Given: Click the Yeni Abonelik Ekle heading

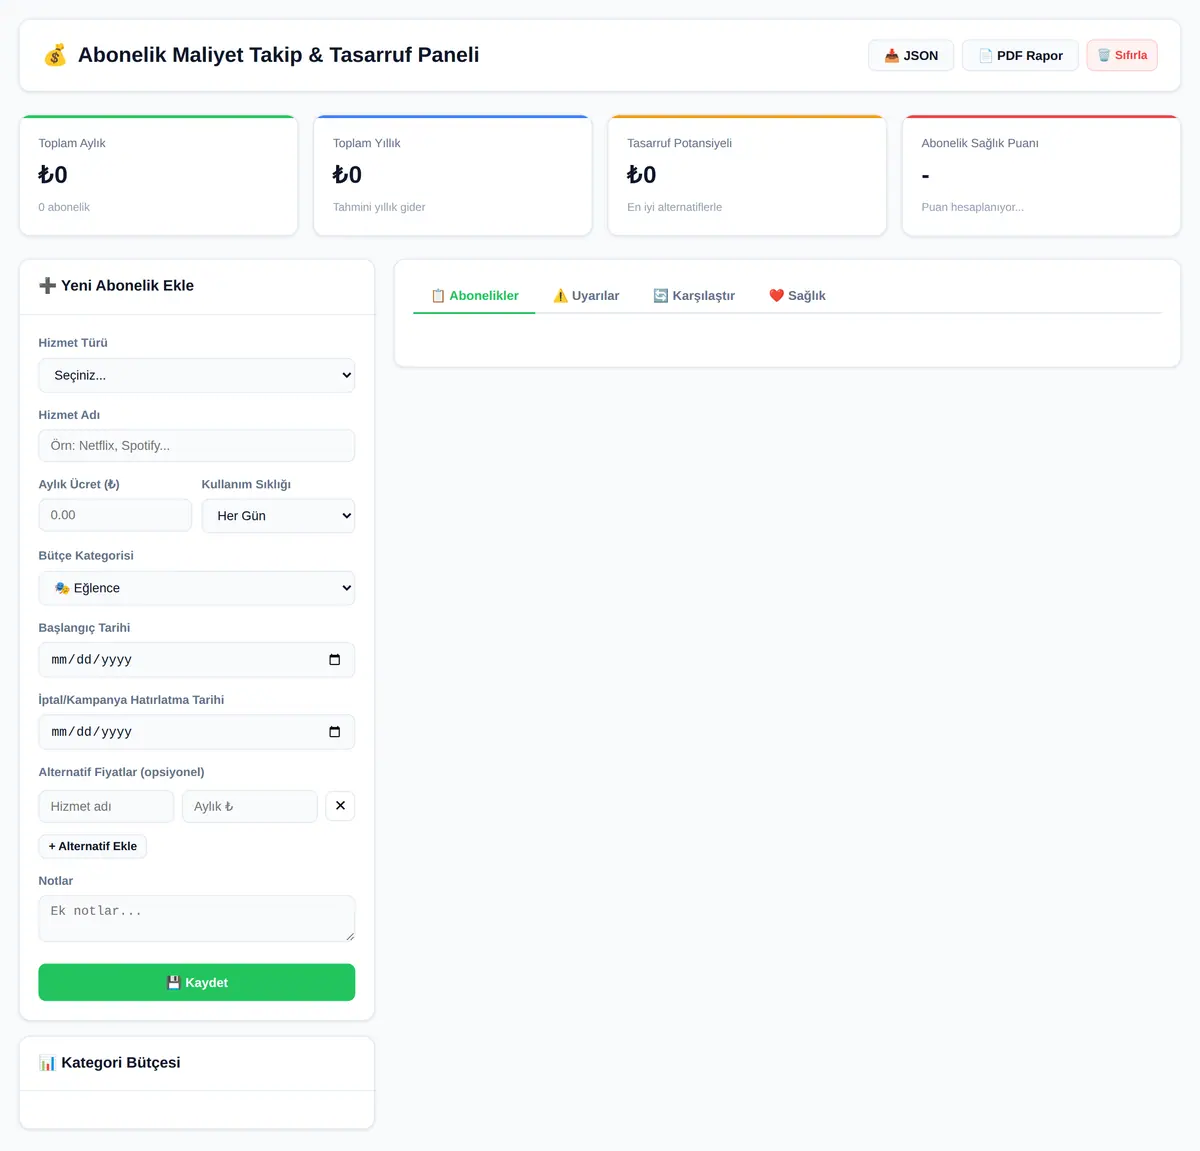Looking at the screenshot, I should pos(127,286).
